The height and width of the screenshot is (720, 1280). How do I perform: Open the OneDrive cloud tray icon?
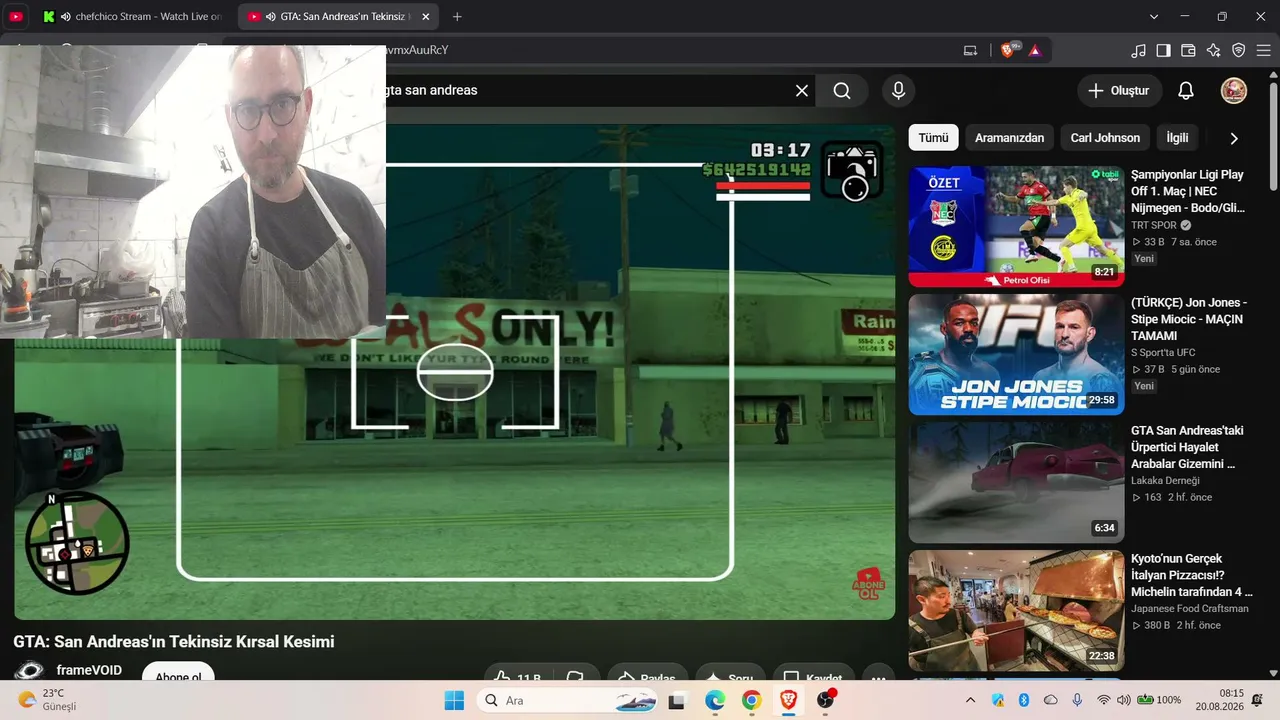(x=1050, y=700)
